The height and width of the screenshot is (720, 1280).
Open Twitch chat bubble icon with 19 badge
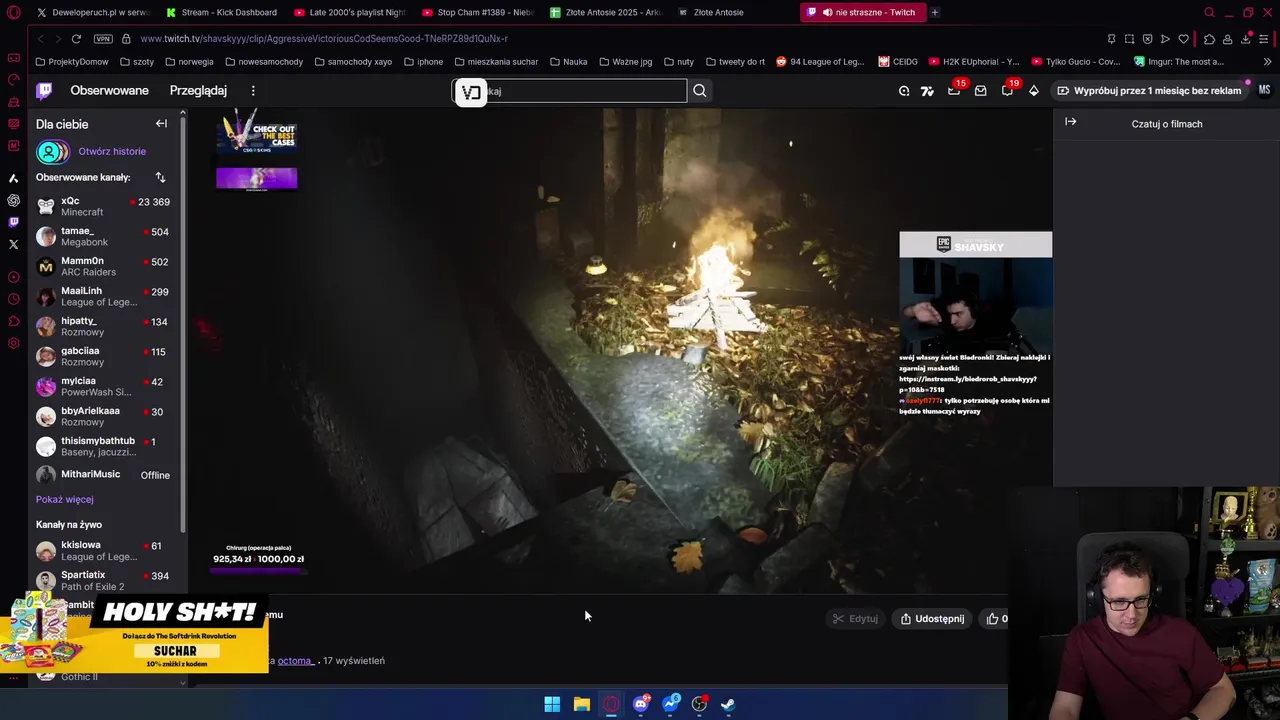click(x=1007, y=90)
